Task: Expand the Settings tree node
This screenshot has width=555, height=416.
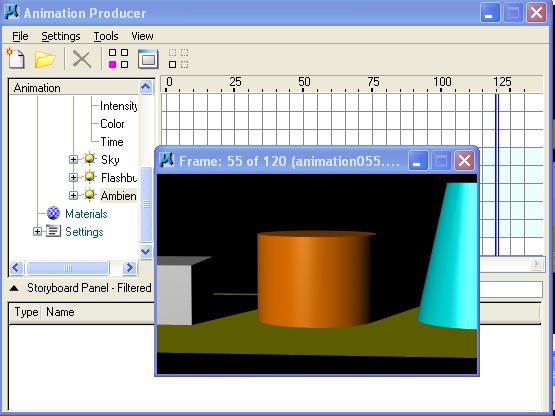Action: (37, 232)
